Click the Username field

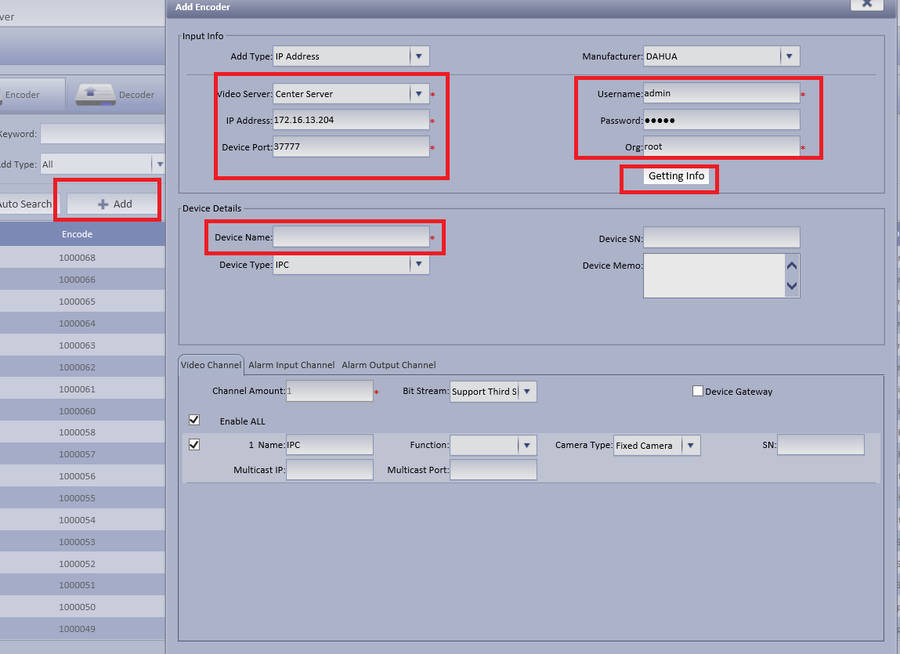pos(721,93)
